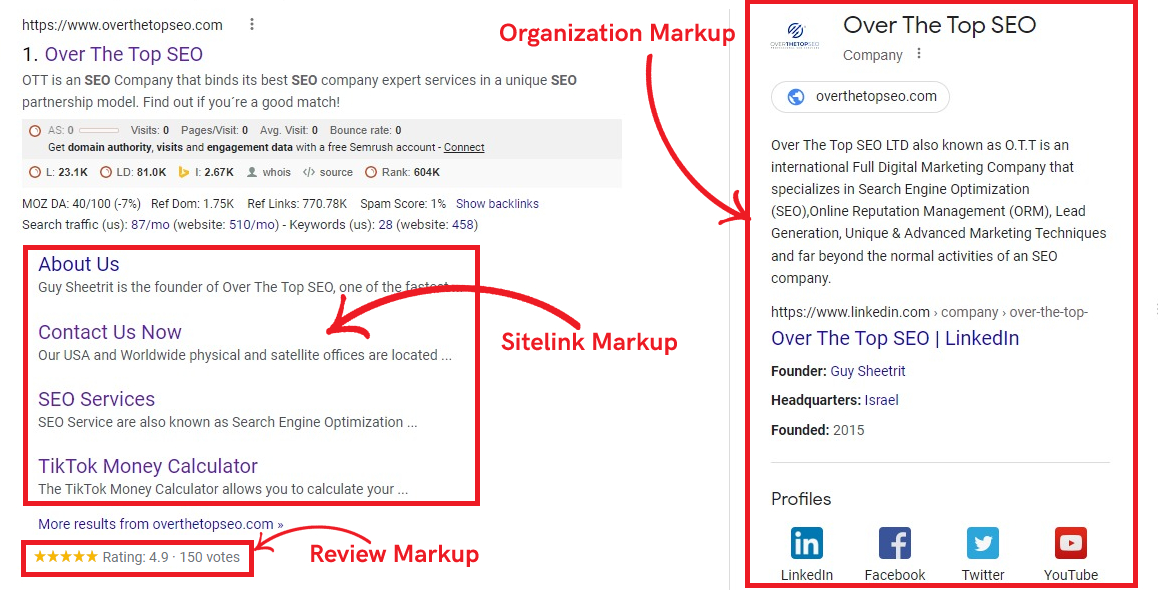Click the Connect link for the Semrush account

[x=464, y=146]
